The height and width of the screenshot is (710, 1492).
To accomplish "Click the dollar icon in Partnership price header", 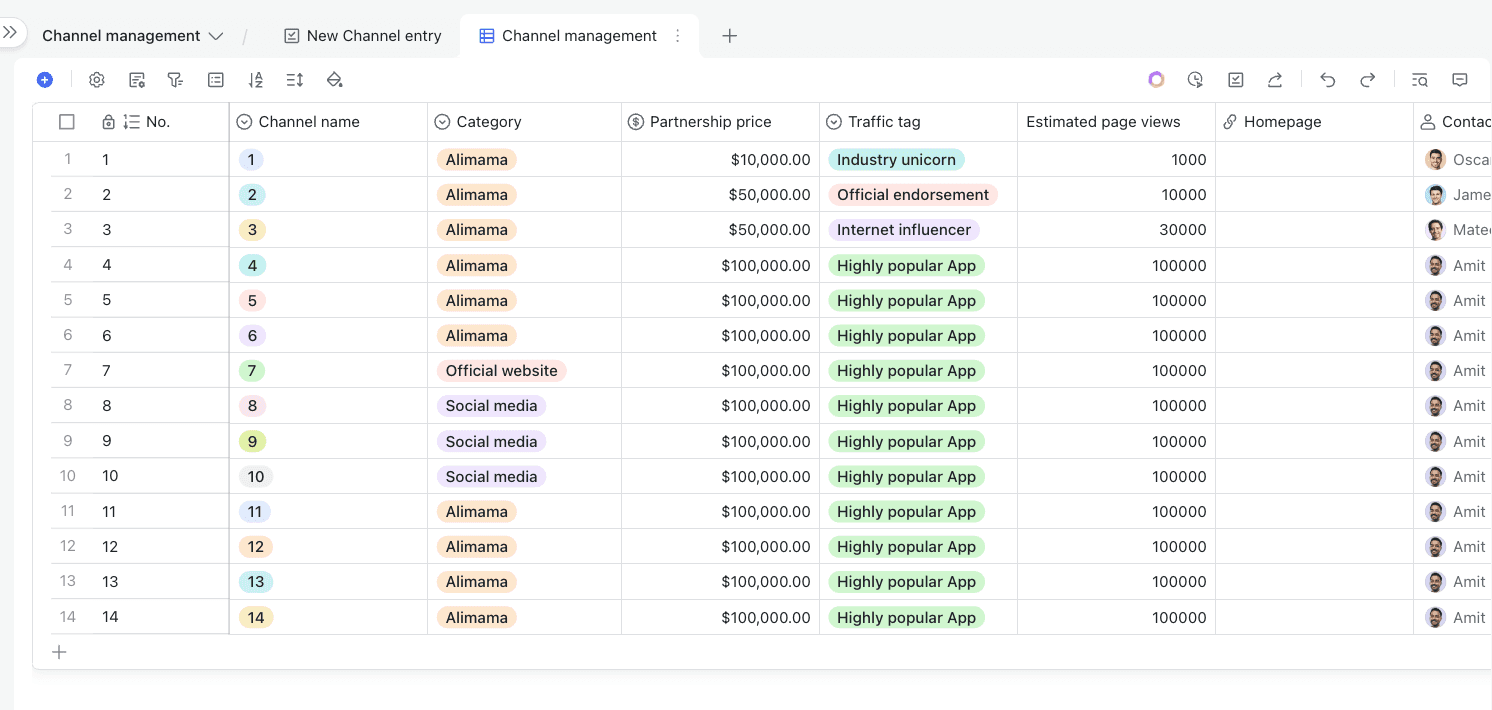I will tap(635, 122).
